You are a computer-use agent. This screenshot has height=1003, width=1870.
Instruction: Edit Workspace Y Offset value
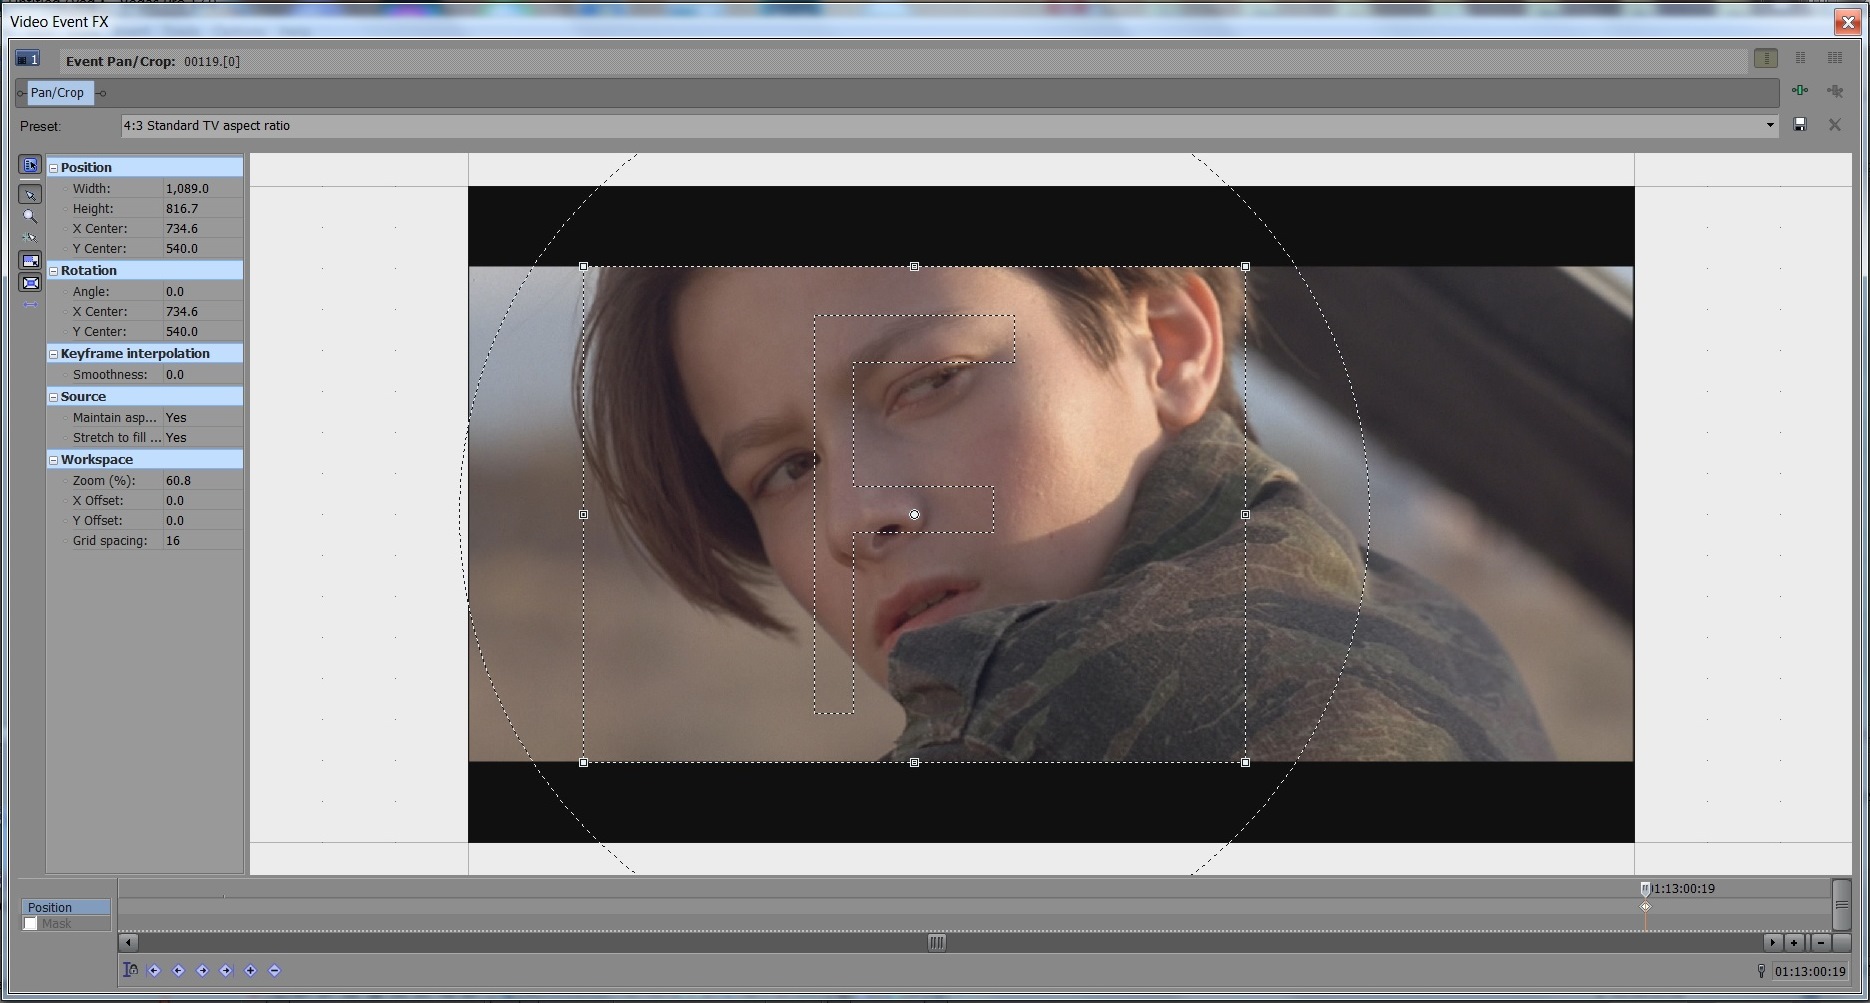coord(202,520)
